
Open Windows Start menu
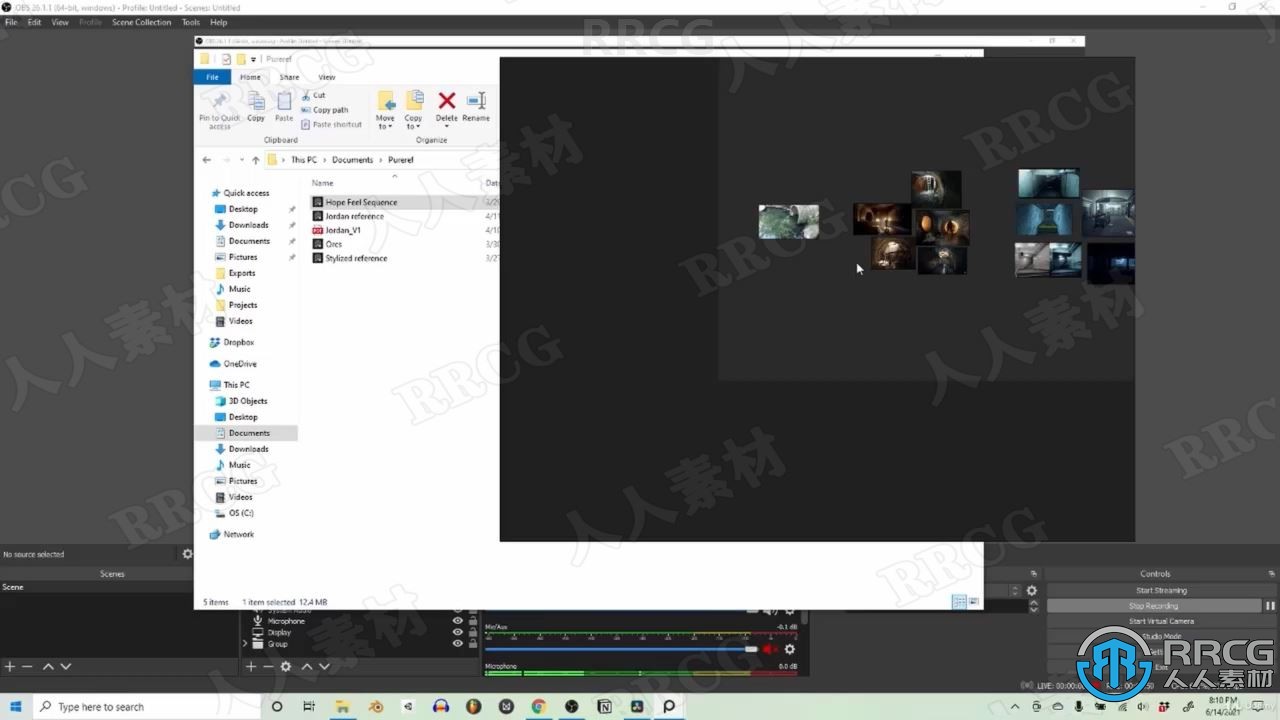[x=16, y=706]
